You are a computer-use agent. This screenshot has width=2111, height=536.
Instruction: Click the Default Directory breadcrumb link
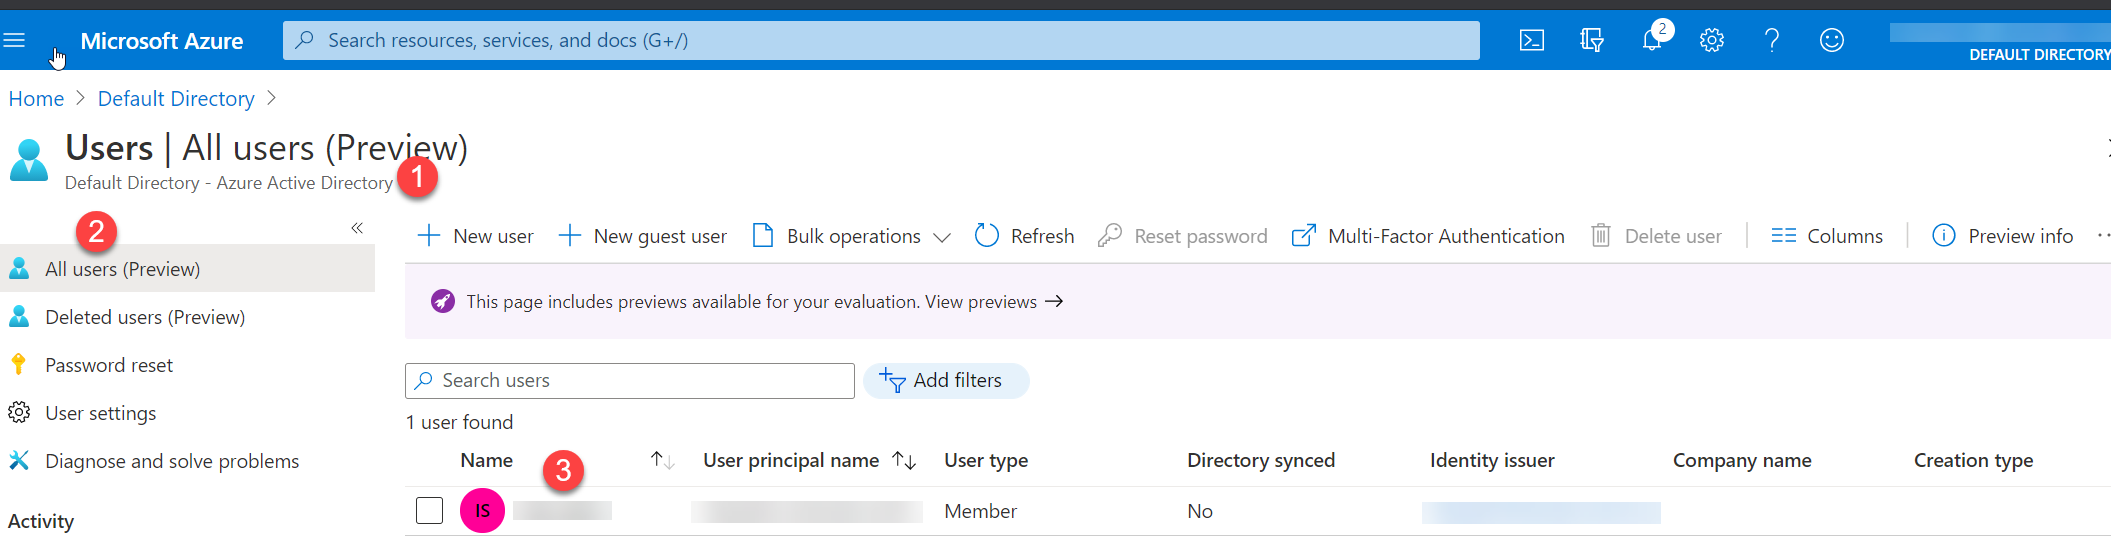tap(176, 99)
